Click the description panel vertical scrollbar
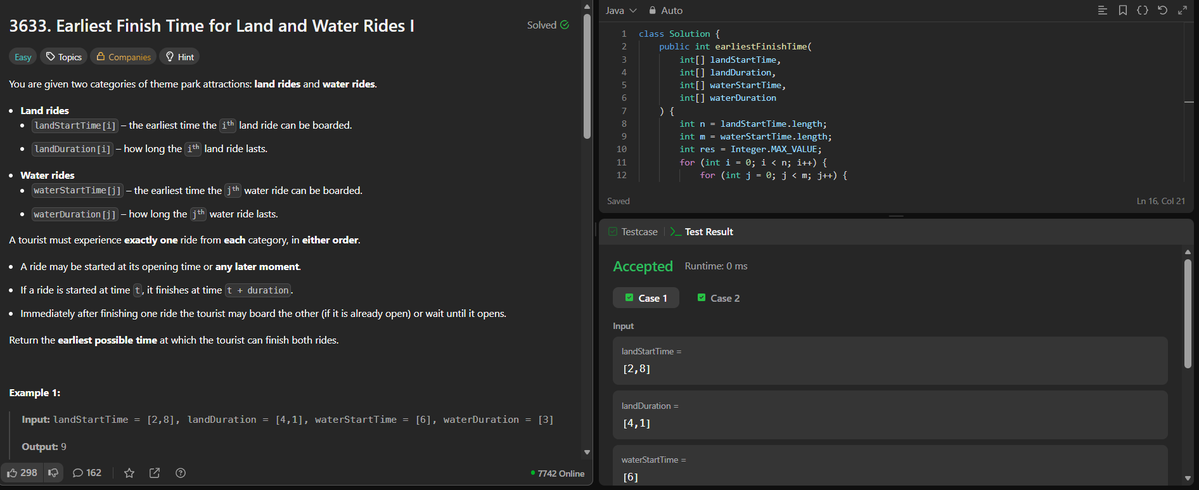Screen dimensions: 1199x490 587,76
